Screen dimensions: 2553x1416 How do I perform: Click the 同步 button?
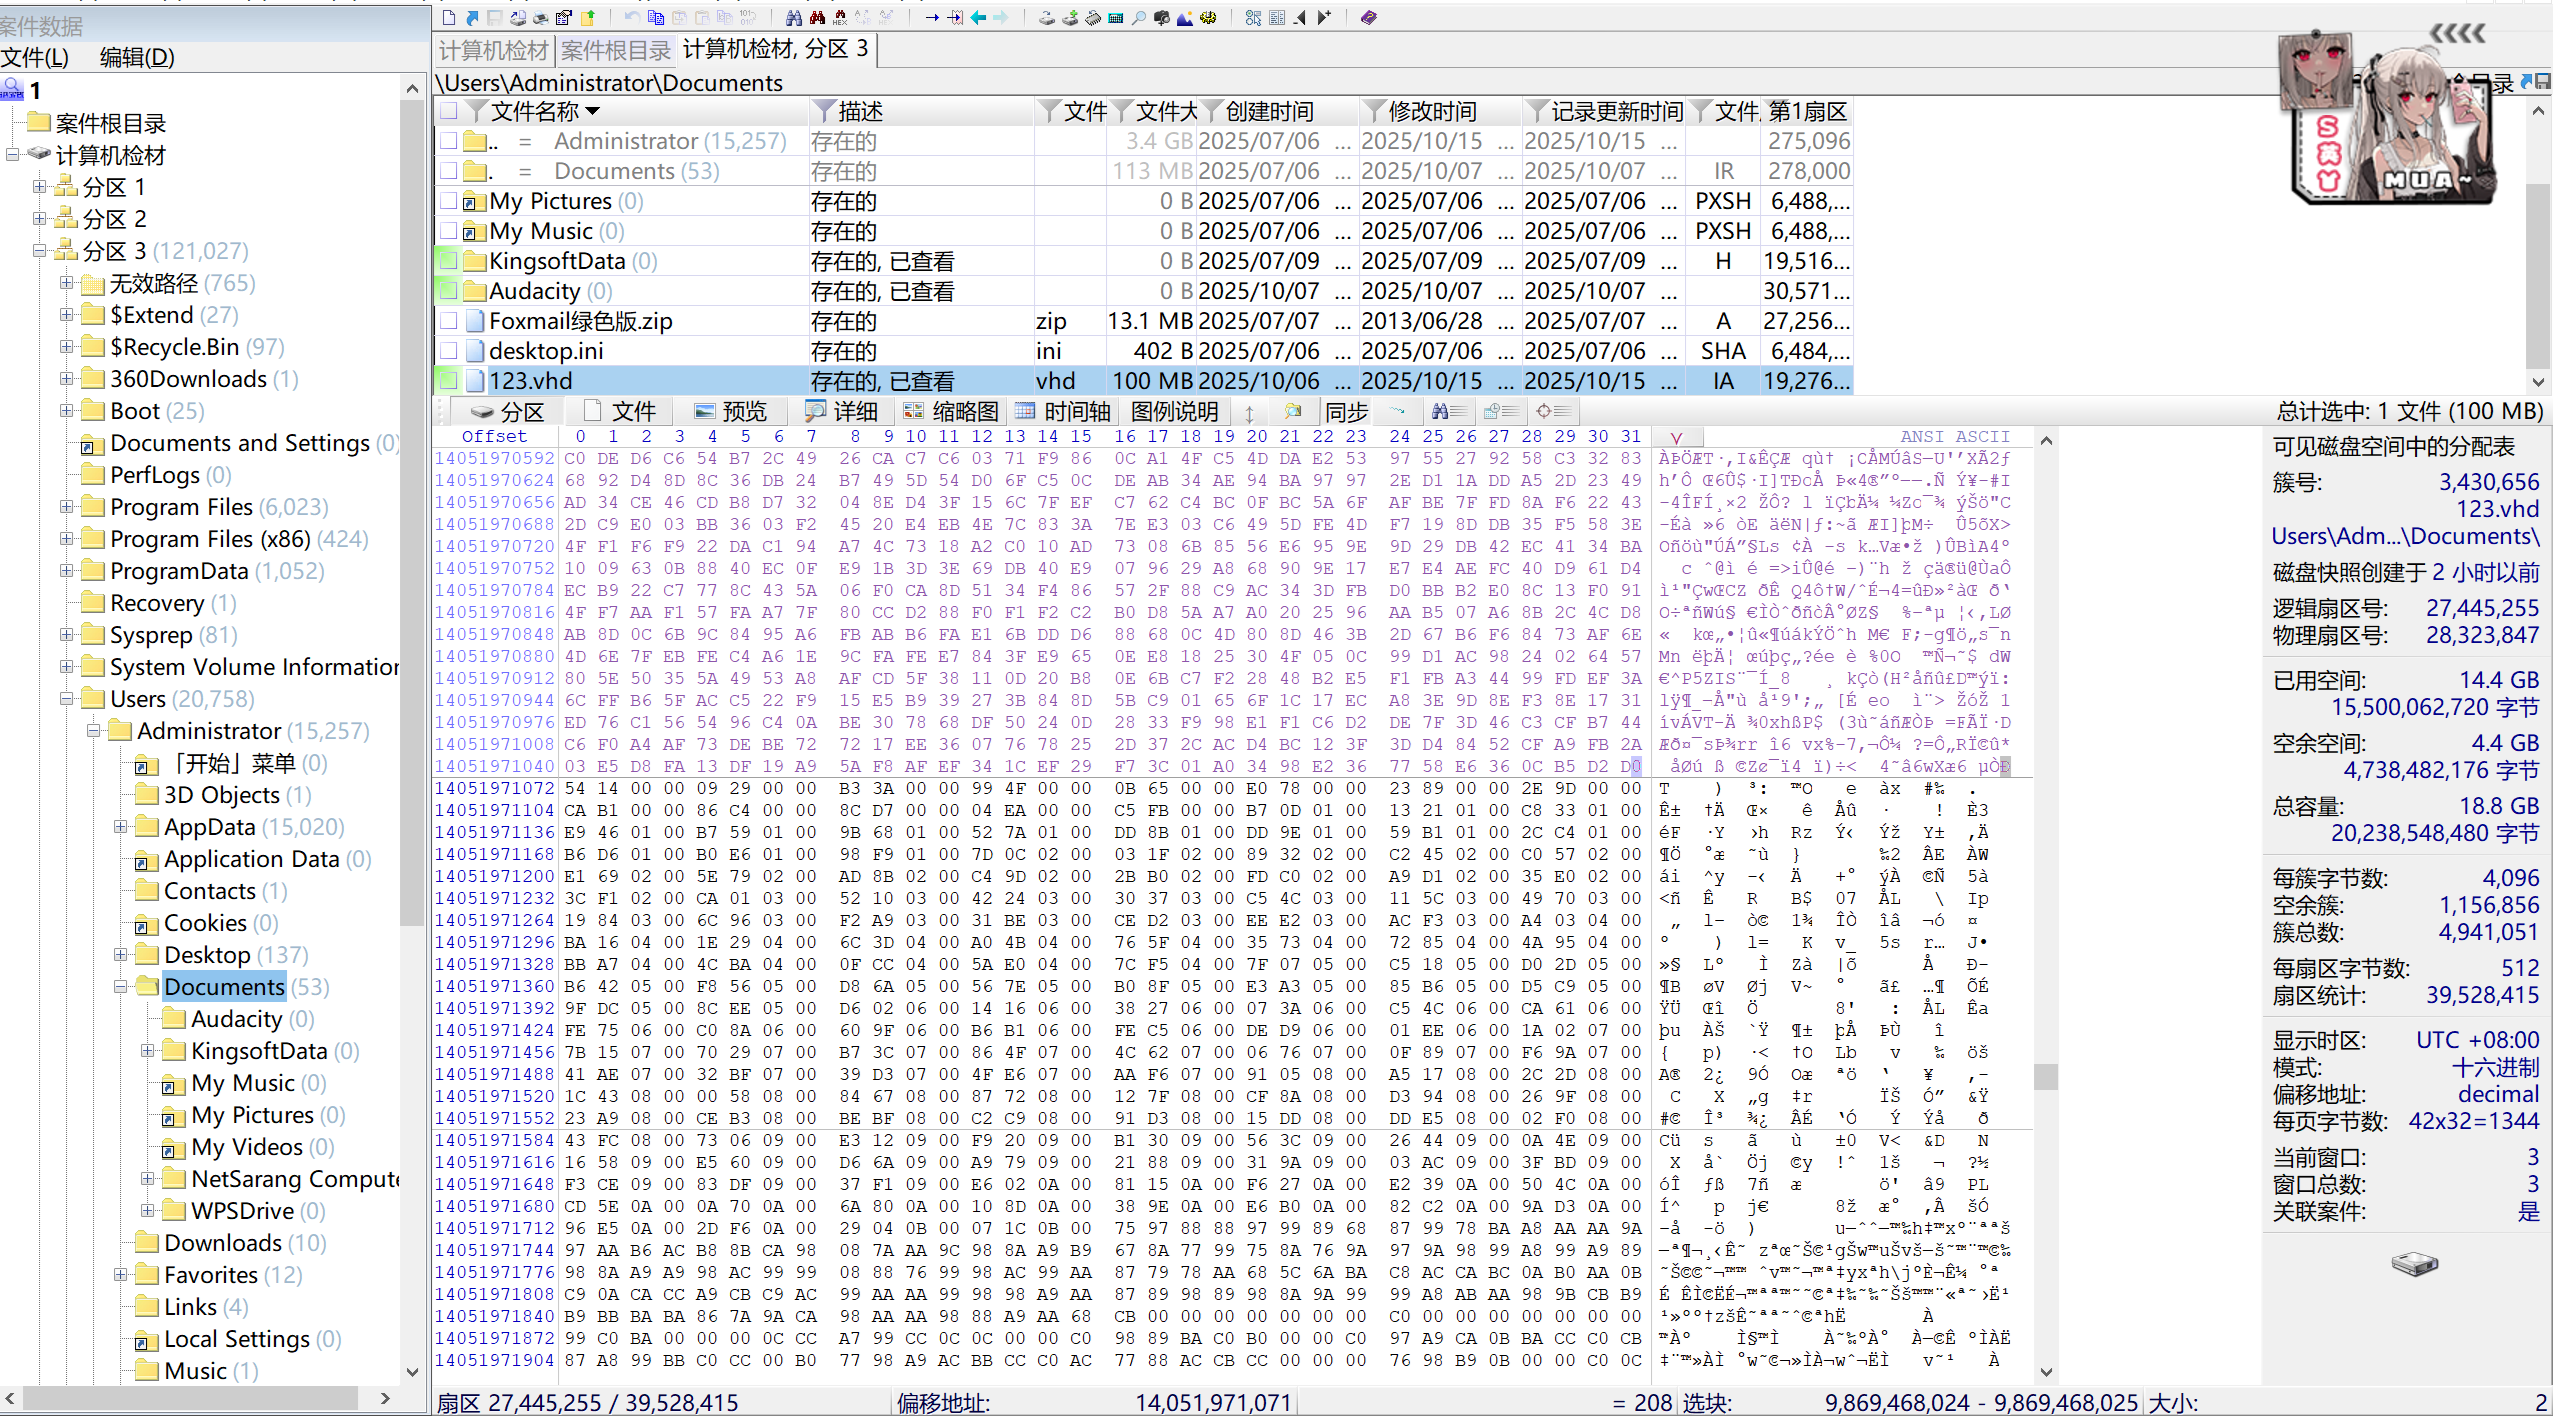1346,412
